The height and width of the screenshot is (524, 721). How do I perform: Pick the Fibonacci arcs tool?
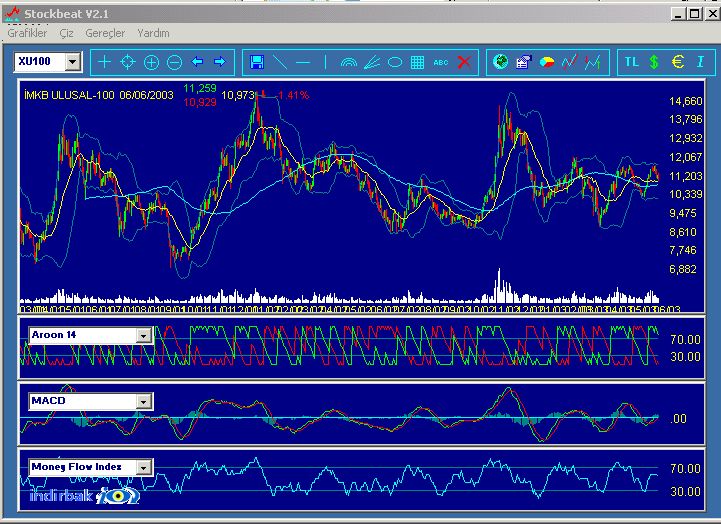(349, 62)
